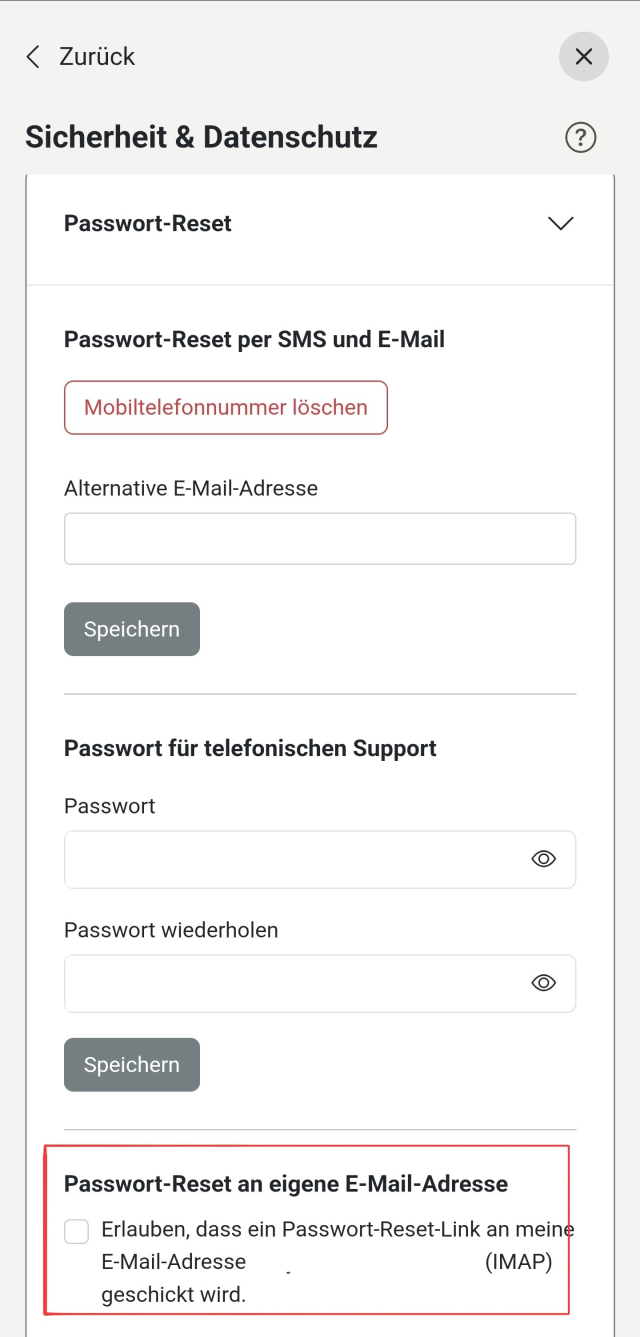Click the Passwort wiederholen field label
640x1337 pixels.
click(171, 930)
